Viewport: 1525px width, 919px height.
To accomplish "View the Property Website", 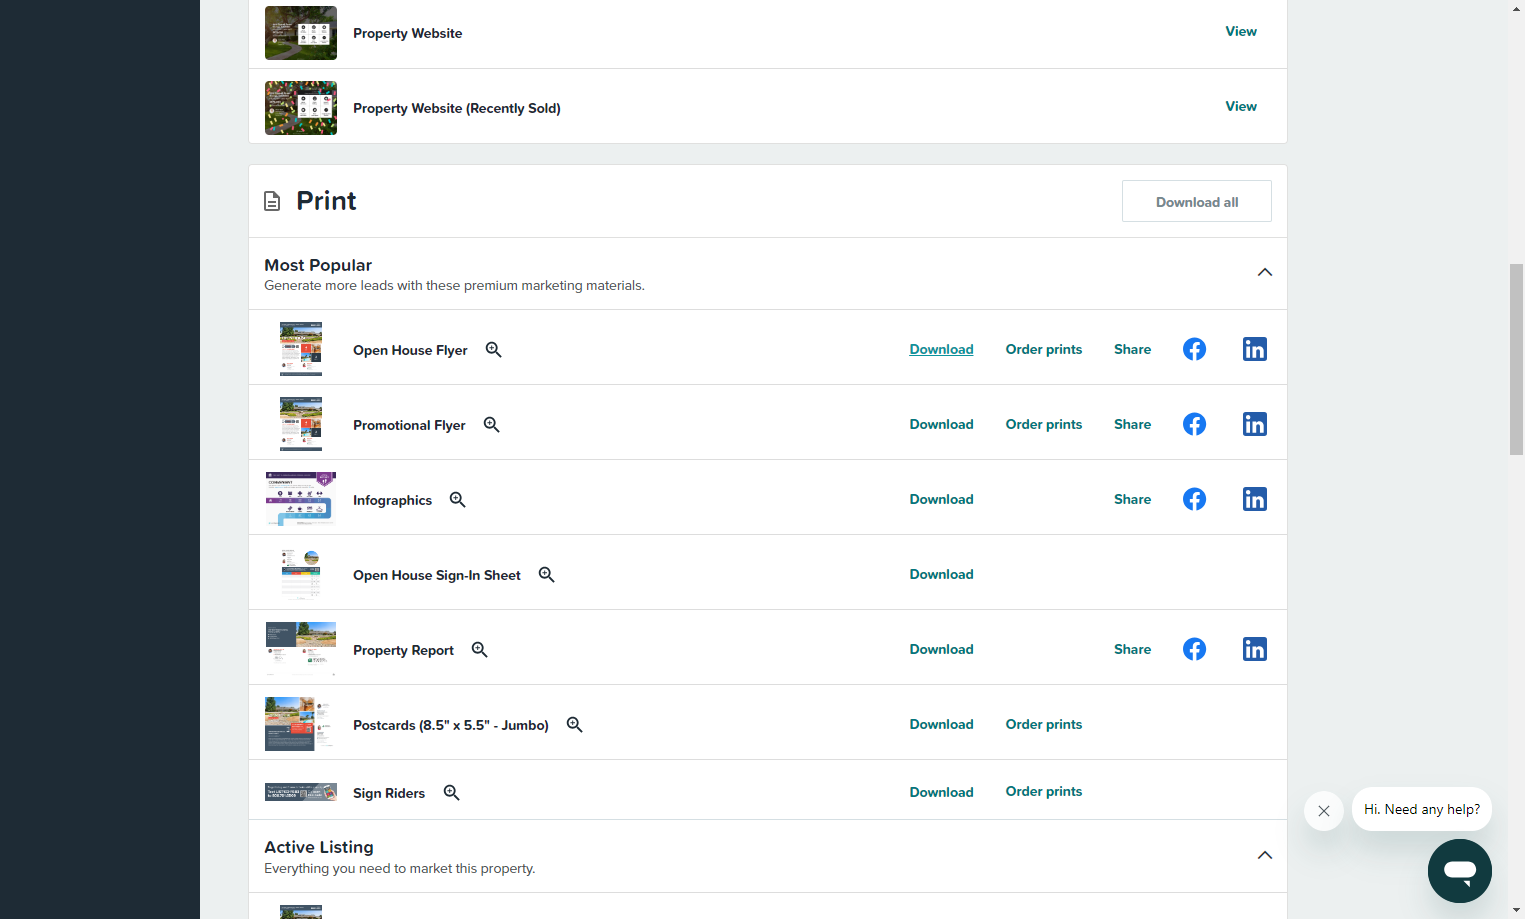I will click(1241, 31).
